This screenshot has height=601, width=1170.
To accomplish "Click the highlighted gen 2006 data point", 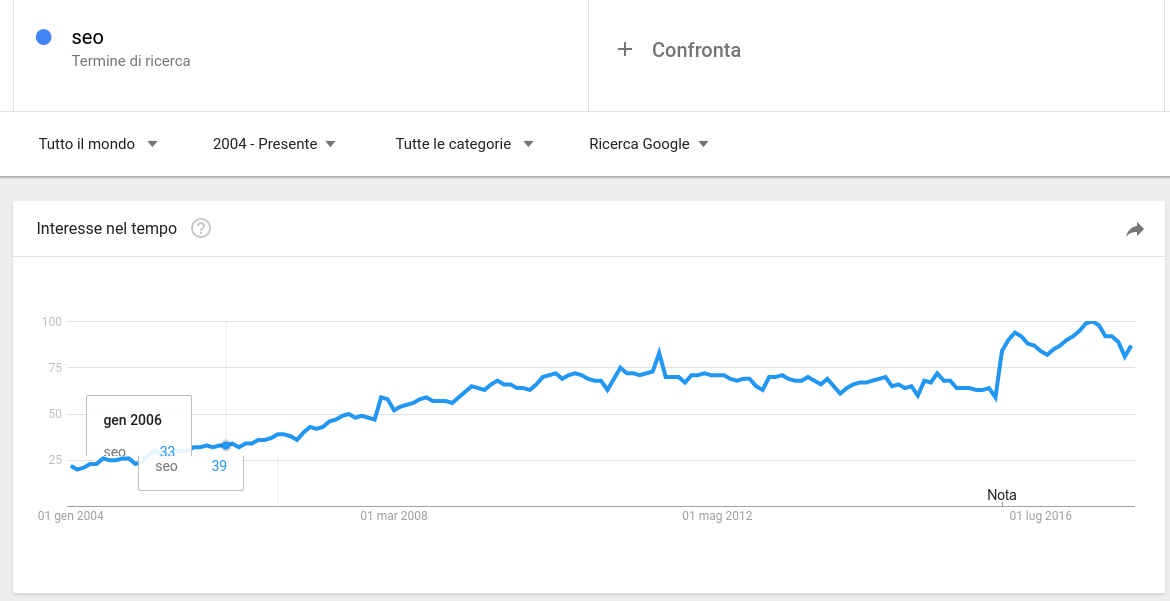I will pos(226,445).
